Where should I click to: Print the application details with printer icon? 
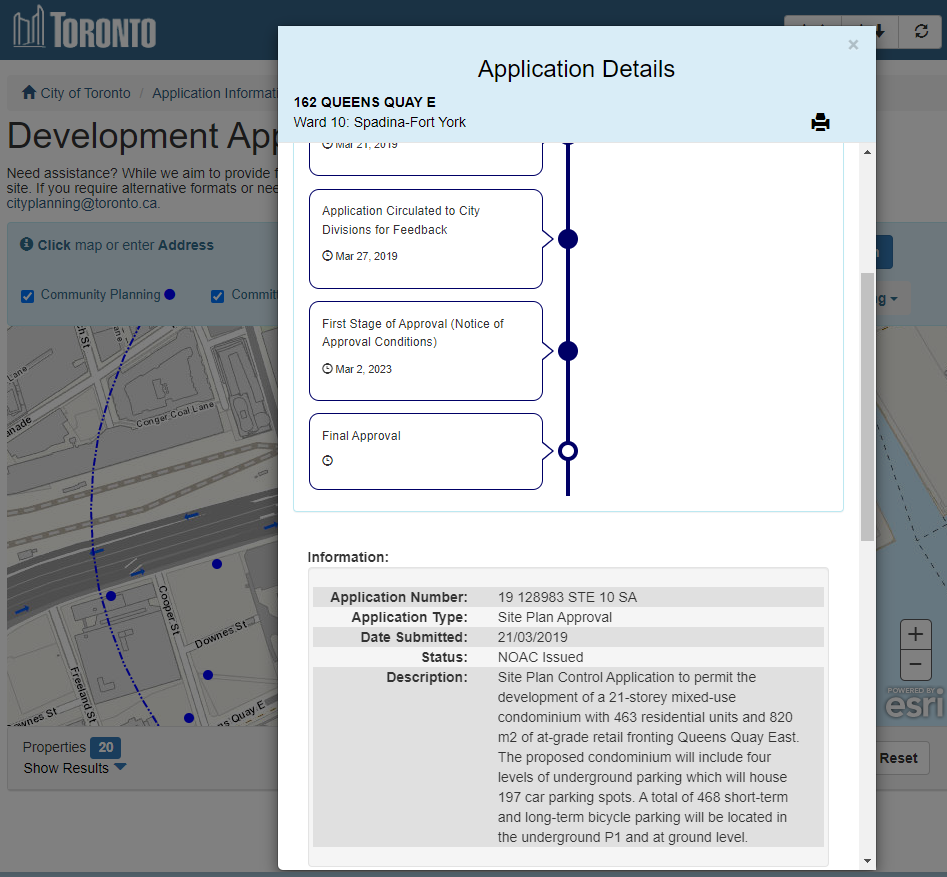pos(820,123)
